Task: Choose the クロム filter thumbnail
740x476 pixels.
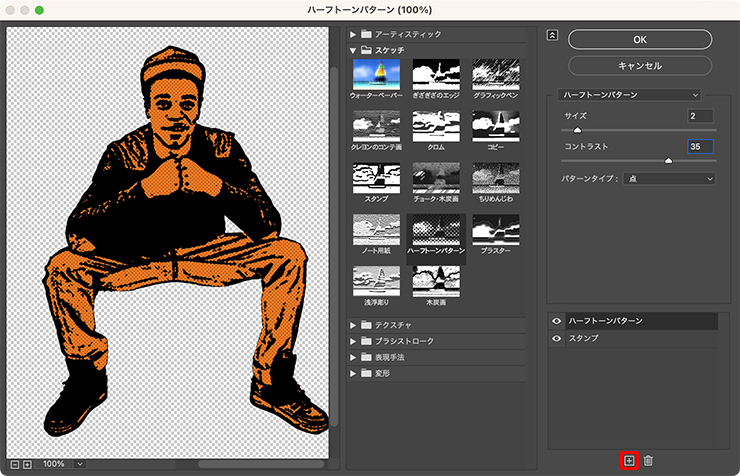Action: click(435, 127)
